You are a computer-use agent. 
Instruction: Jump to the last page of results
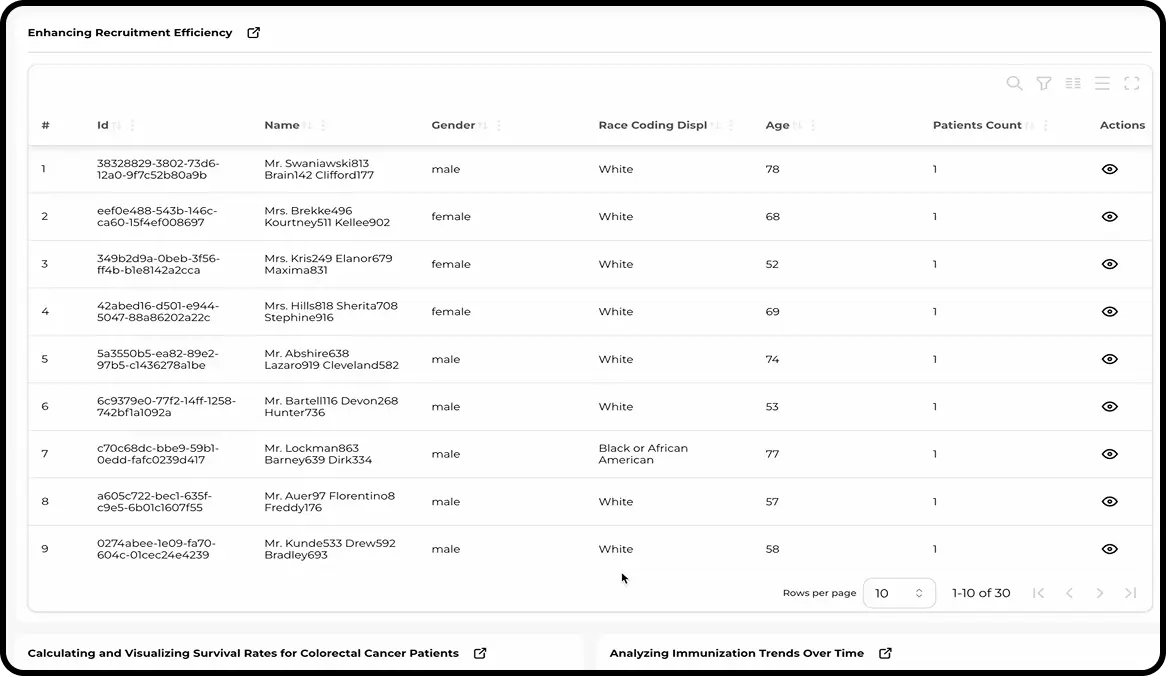pyautogui.click(x=1131, y=593)
